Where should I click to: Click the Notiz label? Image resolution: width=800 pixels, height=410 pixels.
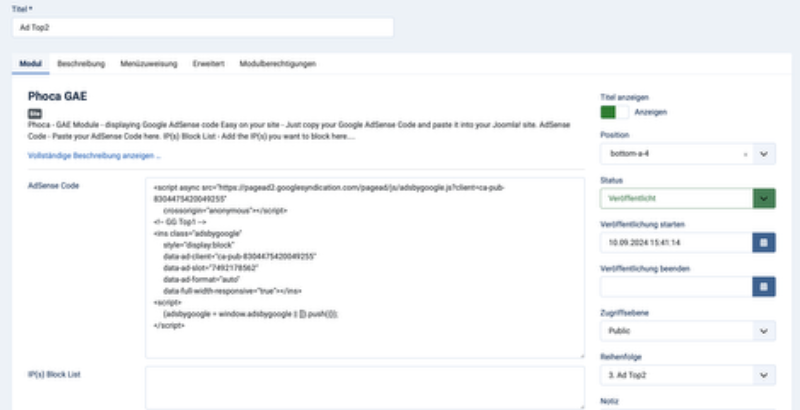tap(609, 401)
